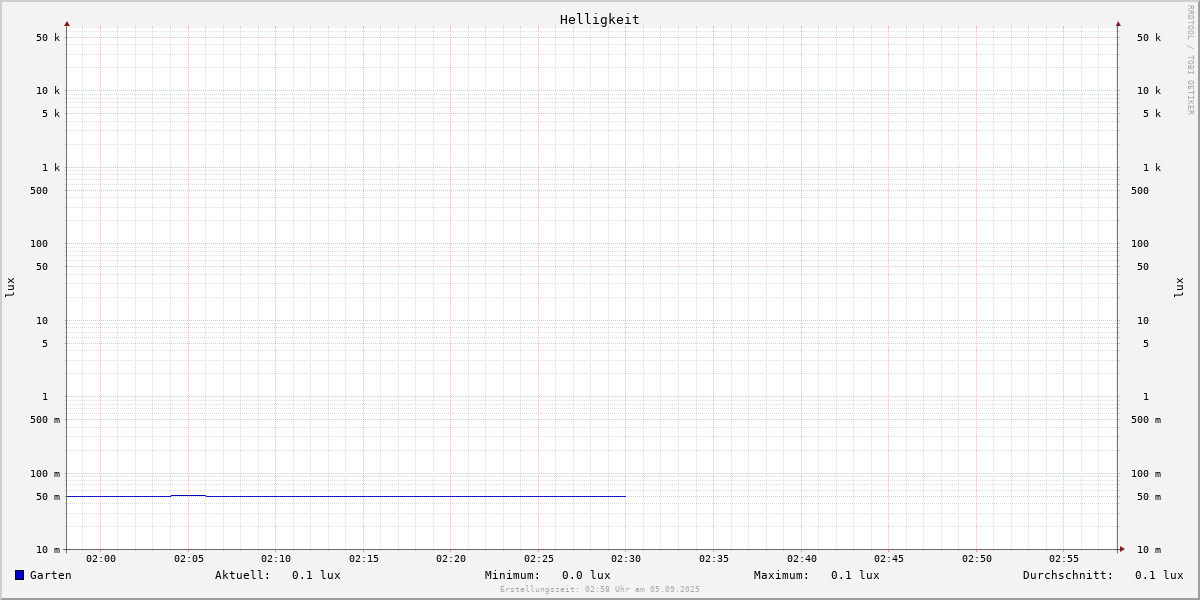Viewport: 1200px width, 600px height.
Task: Click the rotated lux label on left axis
Action: tap(10, 287)
